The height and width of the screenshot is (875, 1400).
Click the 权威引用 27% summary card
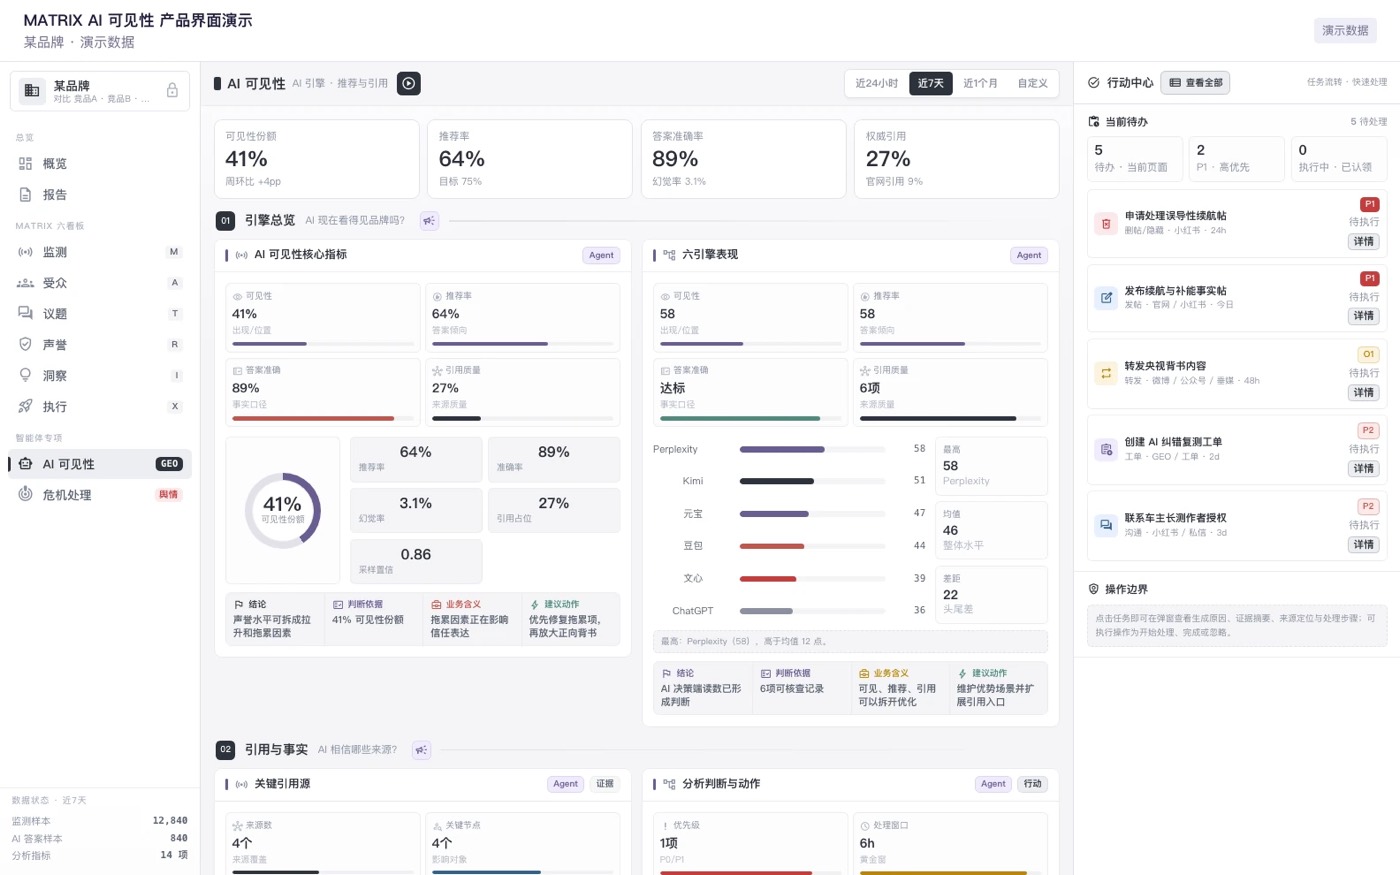pyautogui.click(x=956, y=159)
